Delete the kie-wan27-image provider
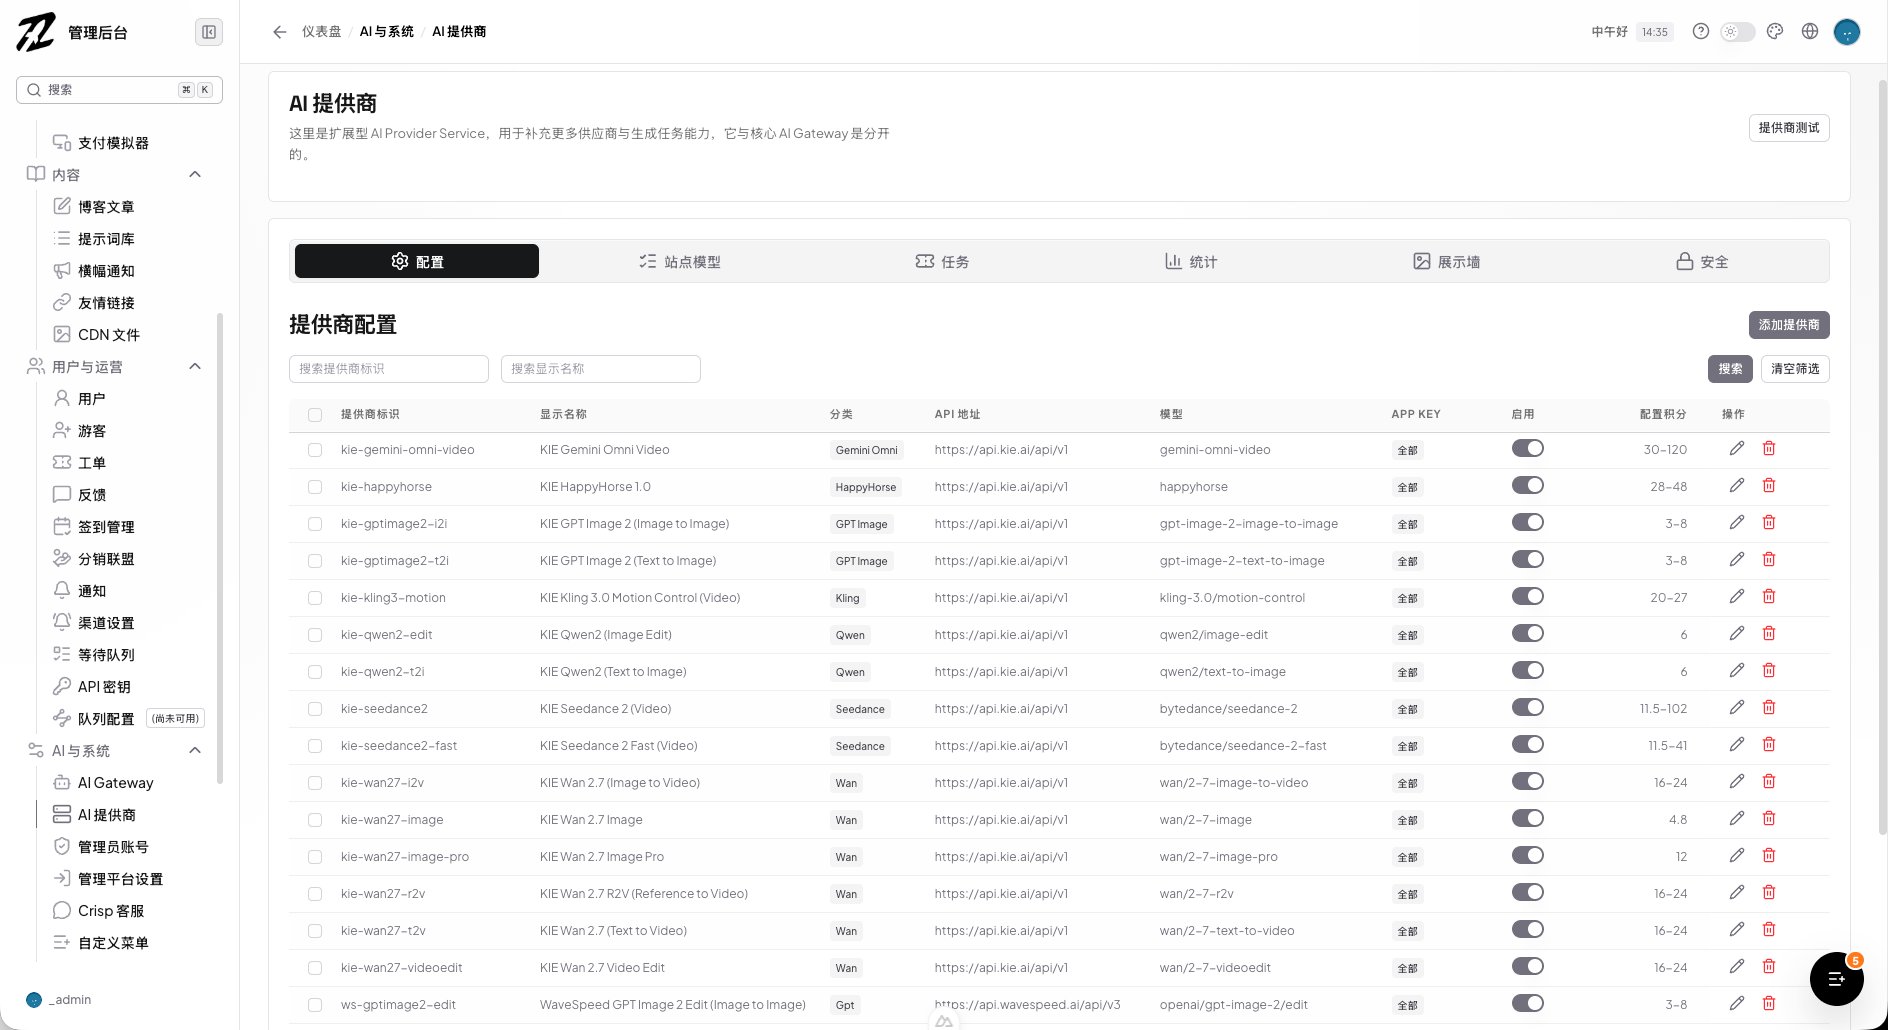 pyautogui.click(x=1769, y=819)
